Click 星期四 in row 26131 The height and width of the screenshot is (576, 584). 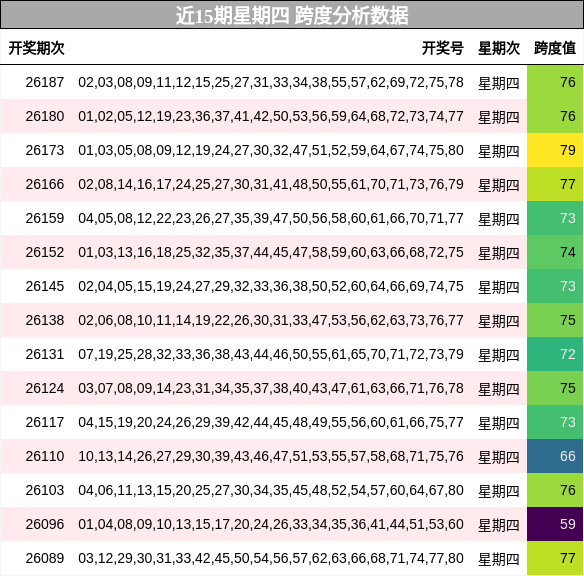(x=499, y=355)
